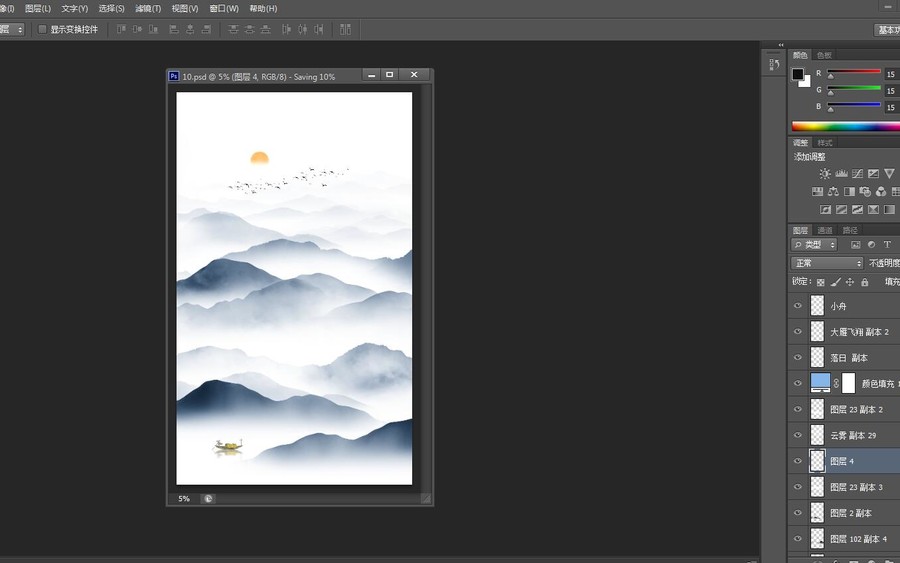Click the align right edges icon

(206, 29)
